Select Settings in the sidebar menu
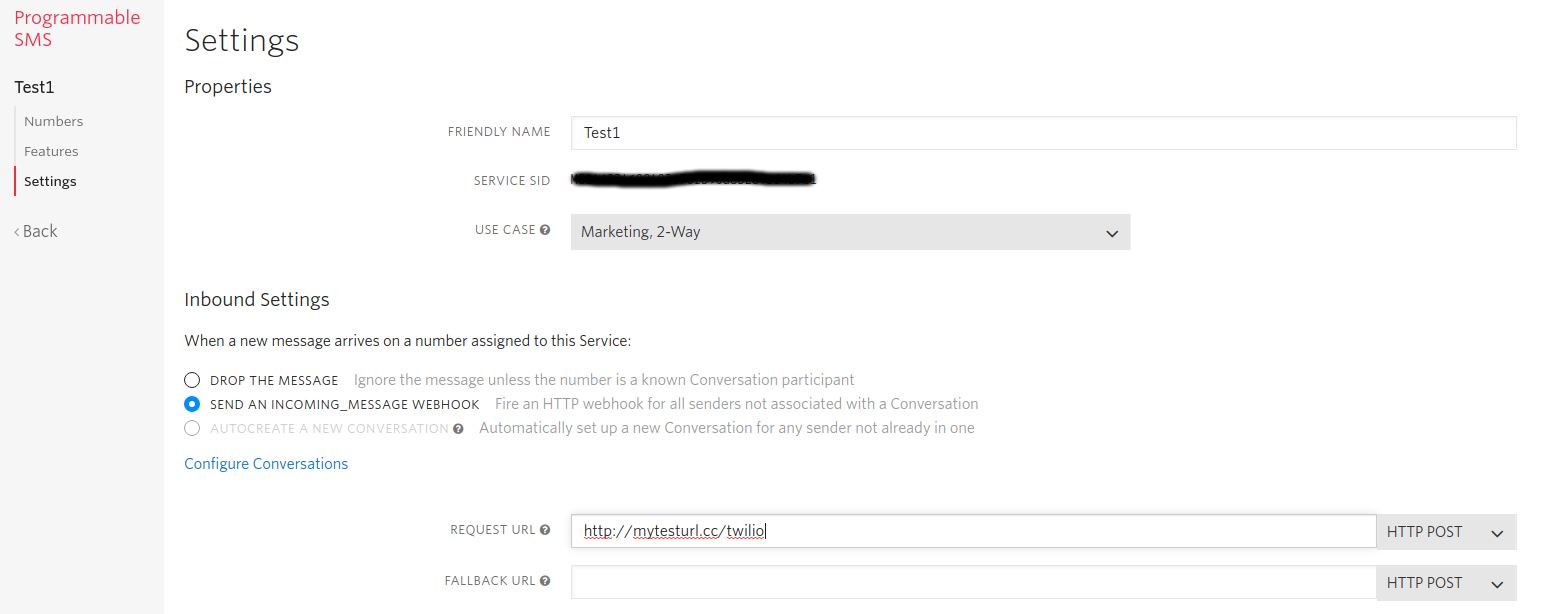Viewport: 1548px width, 614px height. tap(50, 181)
